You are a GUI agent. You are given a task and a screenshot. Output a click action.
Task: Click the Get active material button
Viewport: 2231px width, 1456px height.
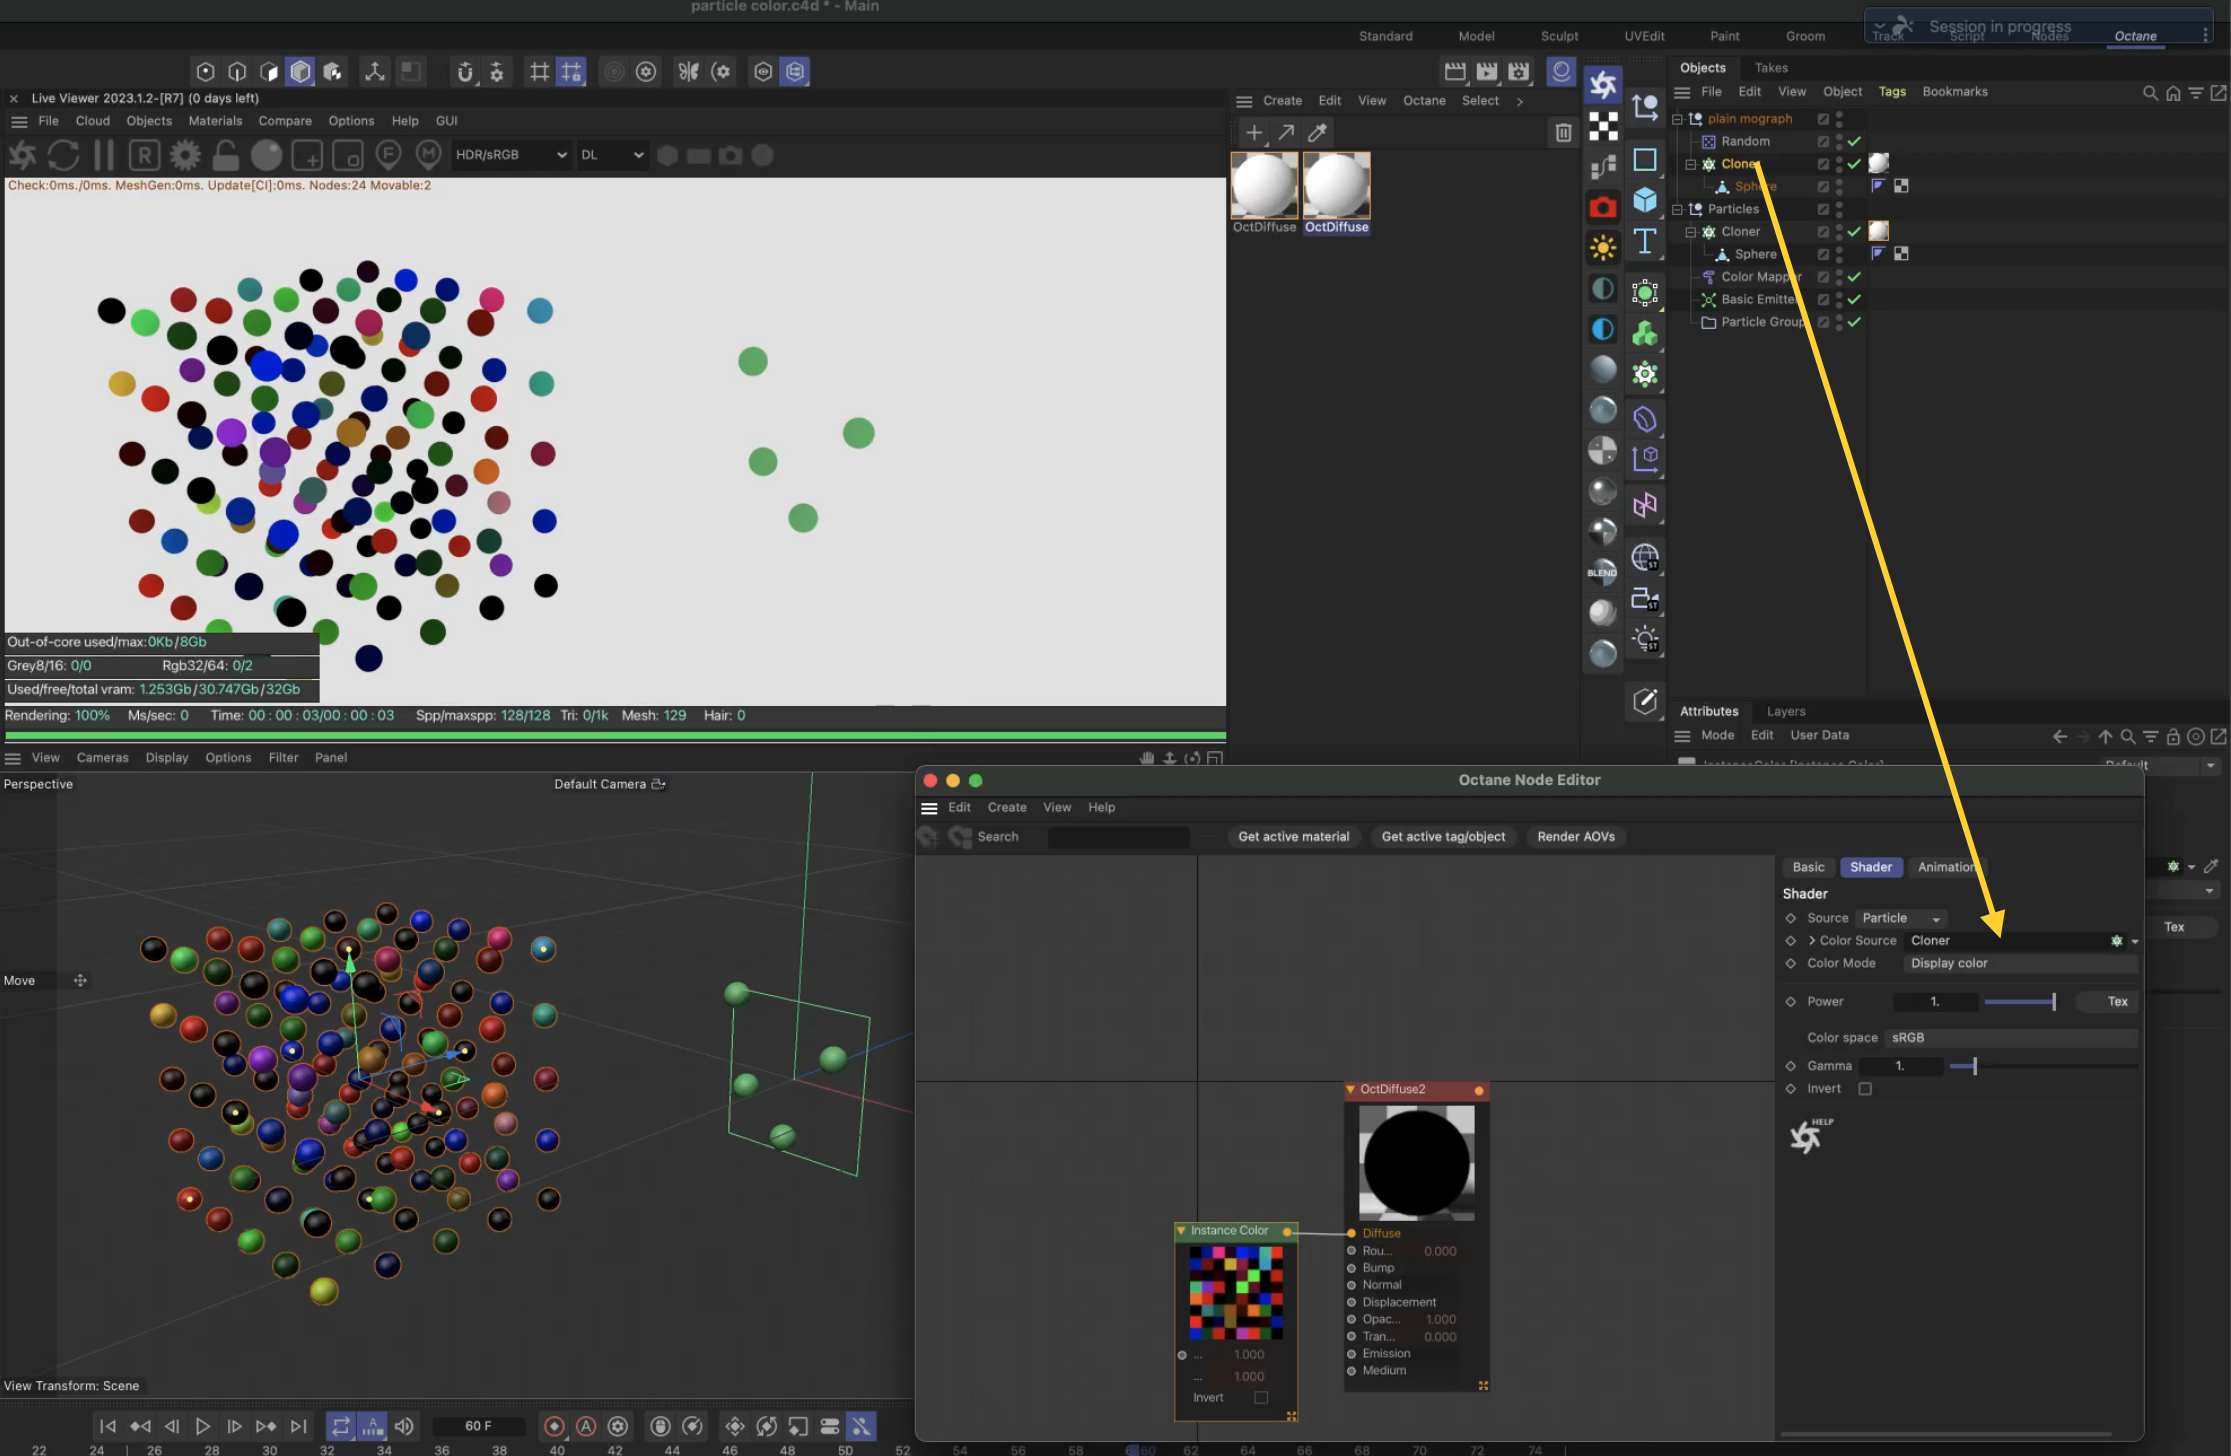[x=1293, y=837]
